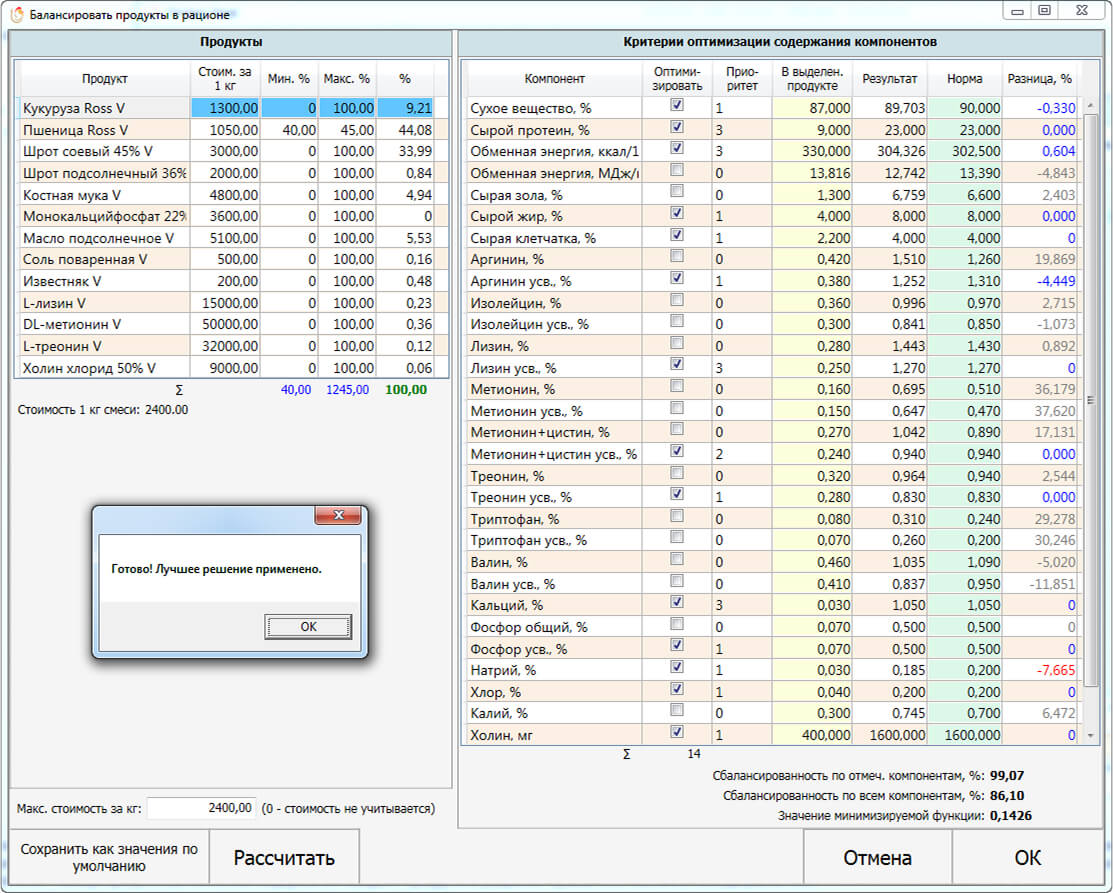
Task: Disable optimization for Хлор, %
Action: tap(677, 689)
